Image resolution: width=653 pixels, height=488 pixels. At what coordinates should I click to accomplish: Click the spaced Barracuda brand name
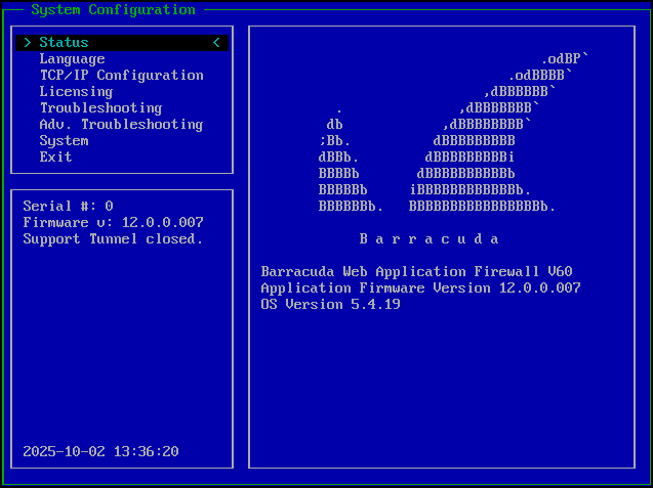click(x=429, y=239)
